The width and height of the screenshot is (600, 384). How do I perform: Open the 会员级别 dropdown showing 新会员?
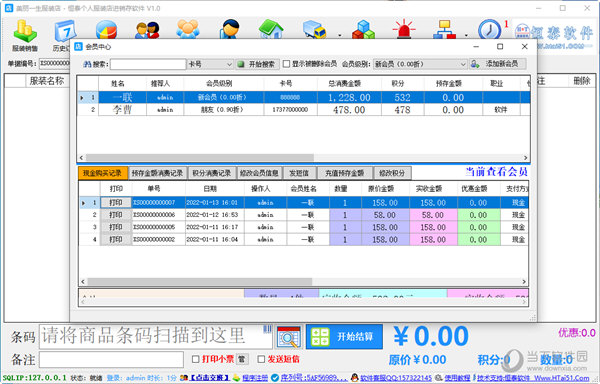click(x=420, y=64)
